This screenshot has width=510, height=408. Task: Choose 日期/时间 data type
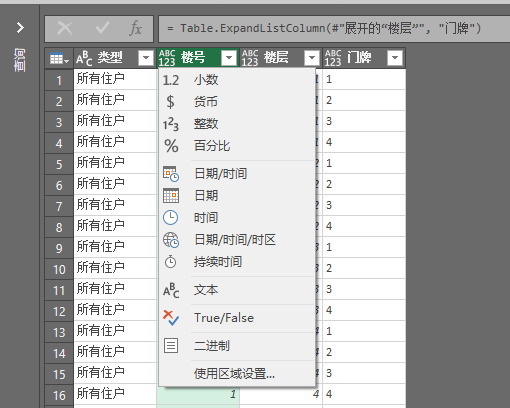point(237,174)
